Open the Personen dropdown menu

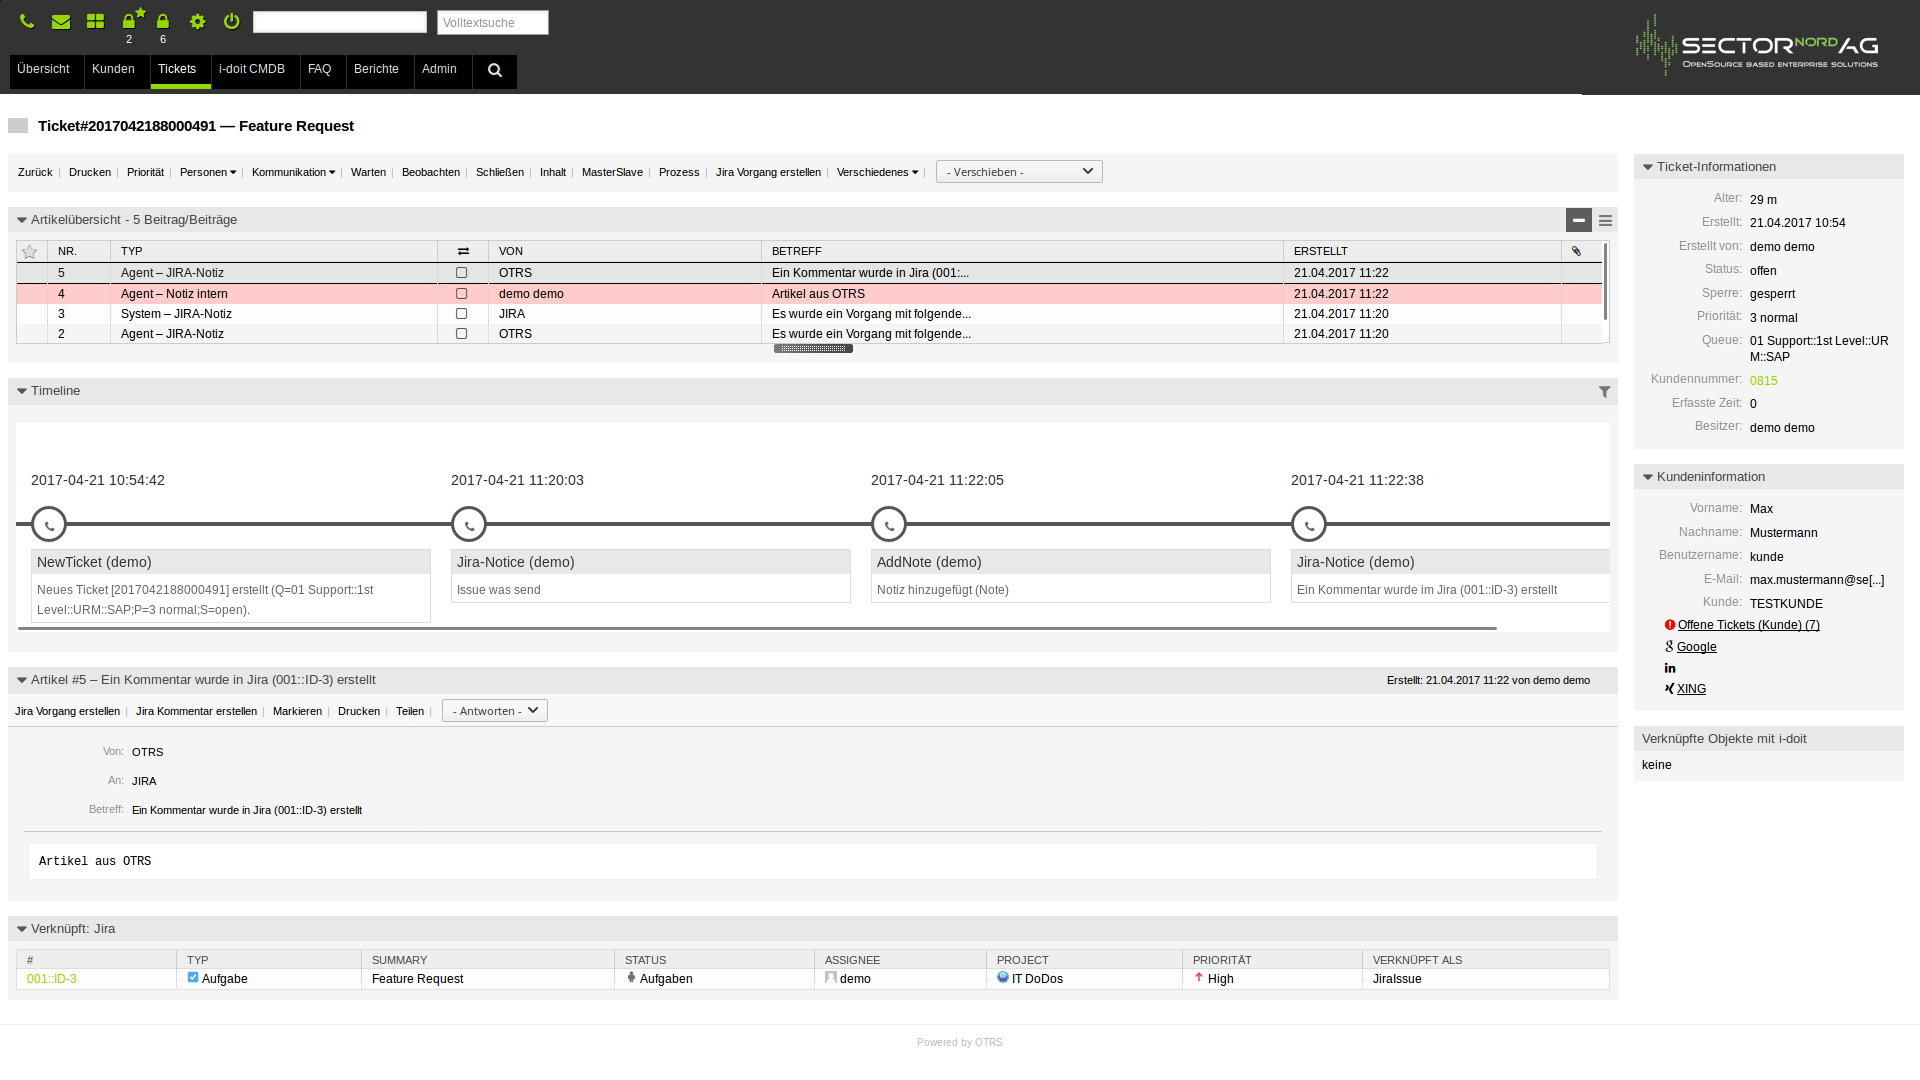tap(208, 172)
